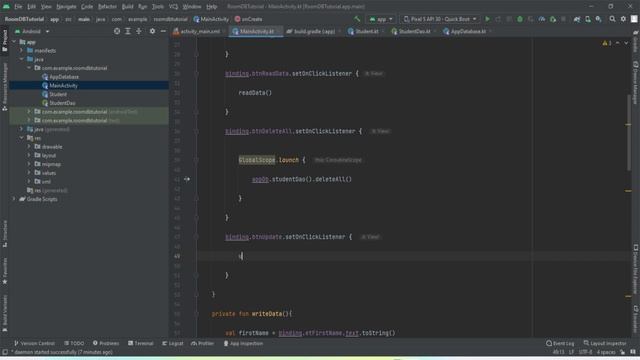Expand the java (generated) folder

pyautogui.click(x=22, y=129)
